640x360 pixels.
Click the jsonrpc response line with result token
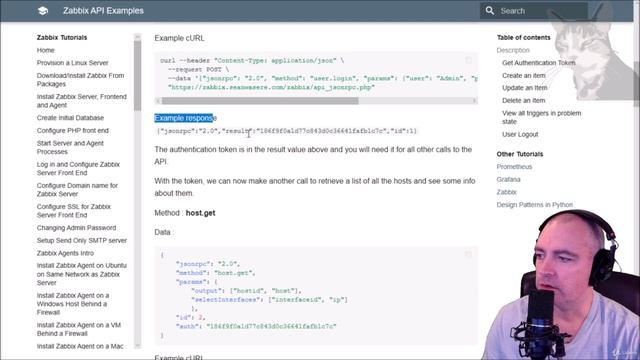click(287, 131)
